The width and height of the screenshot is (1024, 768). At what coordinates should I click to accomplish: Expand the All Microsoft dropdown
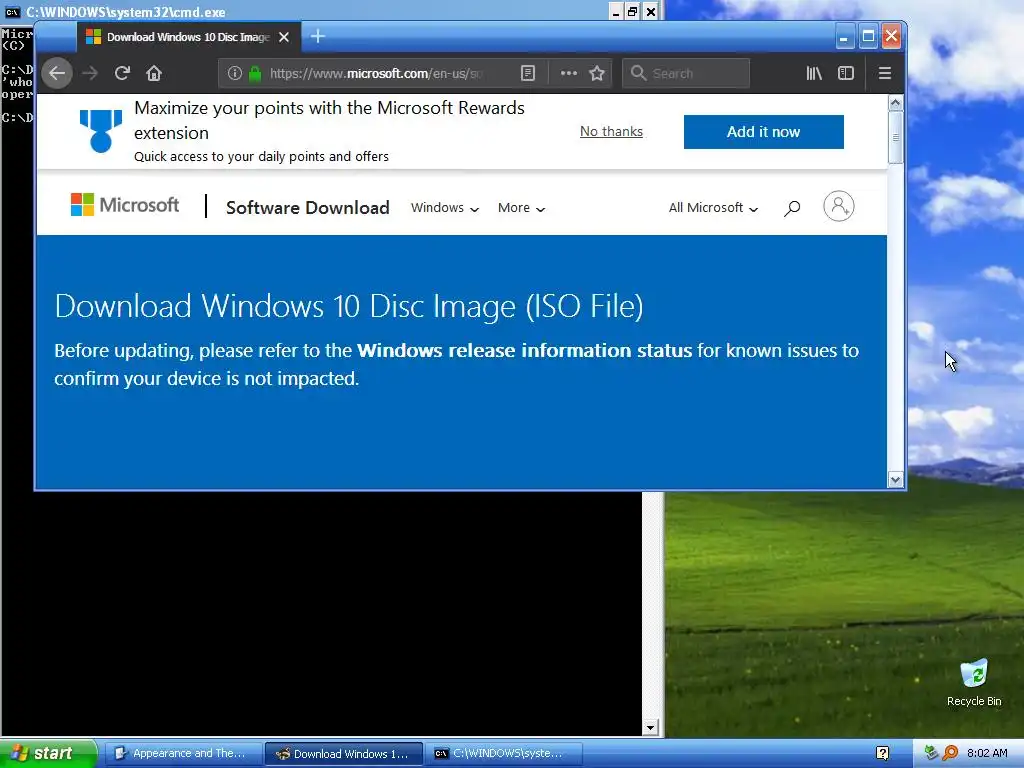tap(713, 208)
